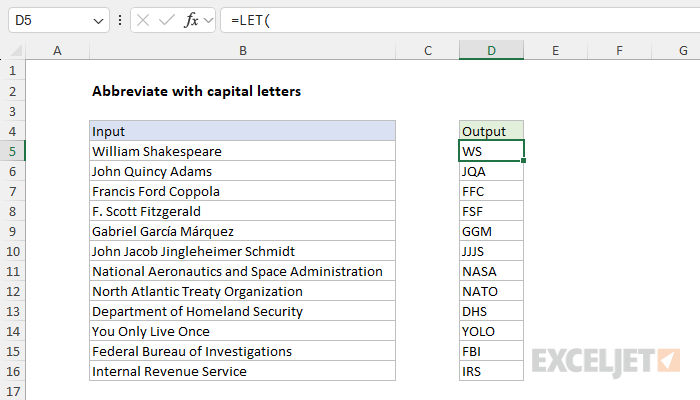Click output cell 'DHS'

pyautogui.click(x=491, y=311)
